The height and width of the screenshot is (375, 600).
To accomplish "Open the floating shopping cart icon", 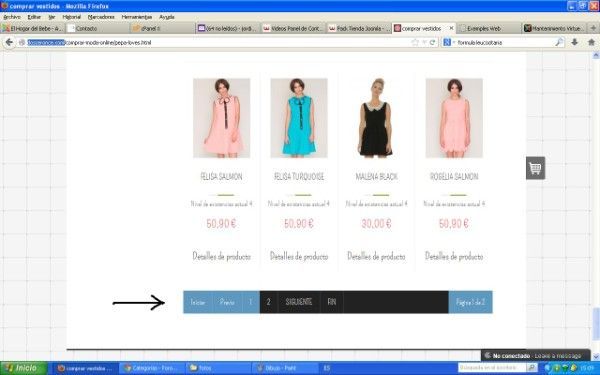I will 535,168.
